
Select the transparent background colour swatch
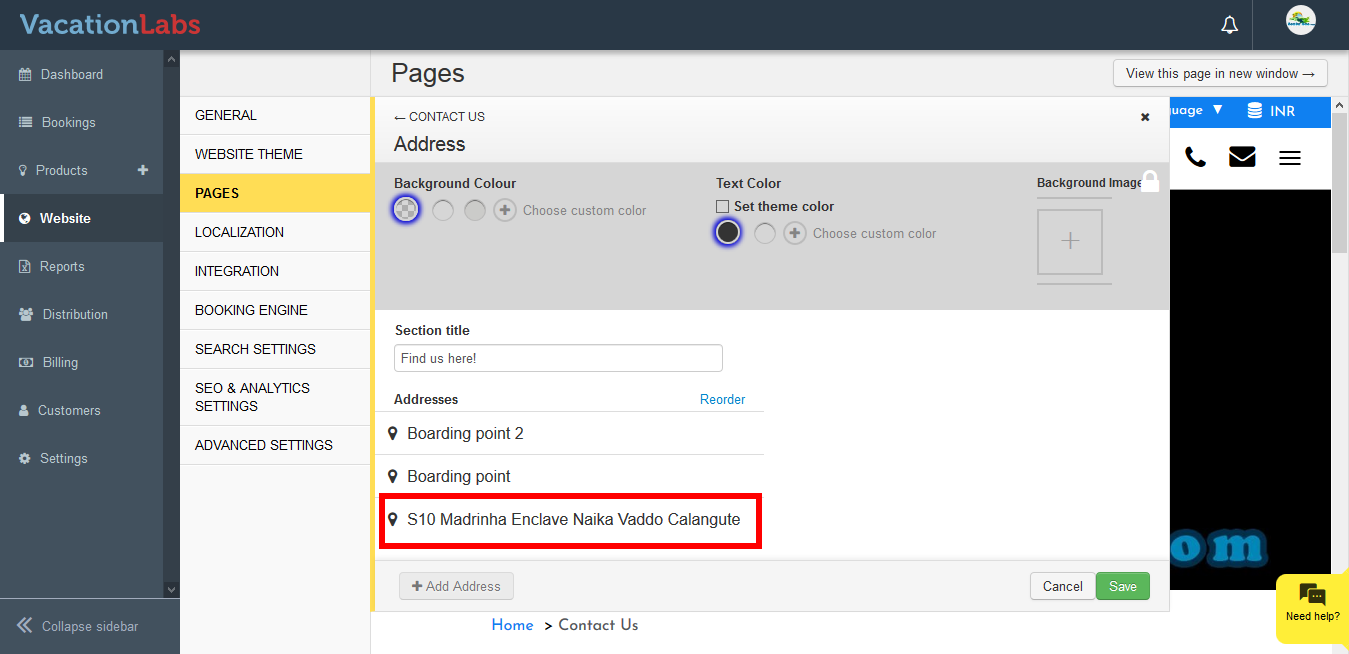406,210
